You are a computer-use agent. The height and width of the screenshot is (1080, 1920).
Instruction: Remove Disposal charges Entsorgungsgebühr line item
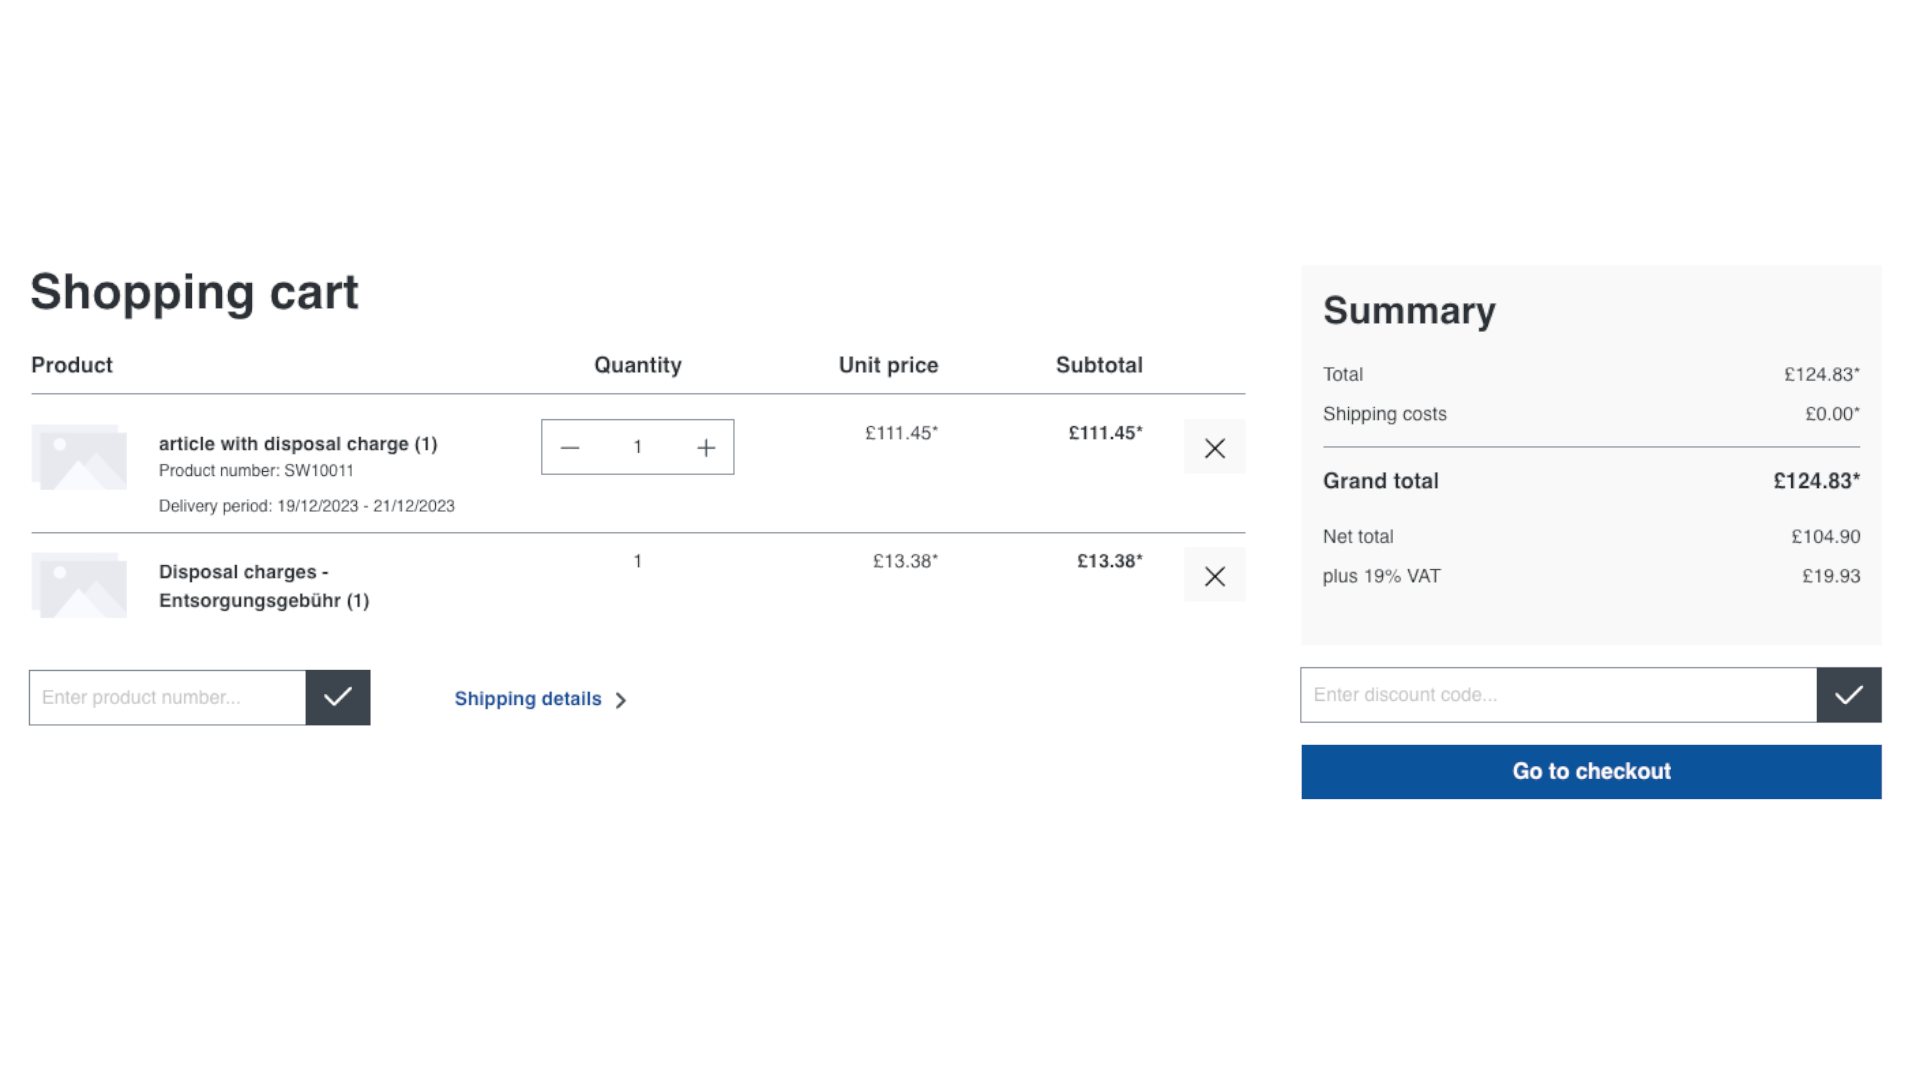click(x=1214, y=575)
